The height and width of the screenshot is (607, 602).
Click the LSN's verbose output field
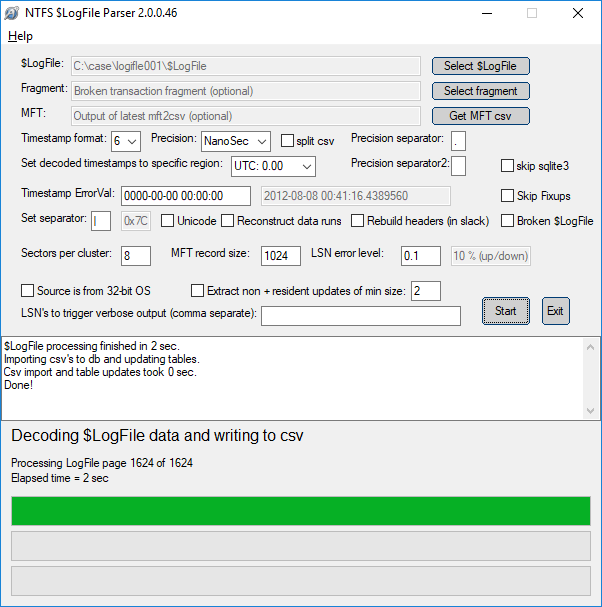(x=361, y=316)
